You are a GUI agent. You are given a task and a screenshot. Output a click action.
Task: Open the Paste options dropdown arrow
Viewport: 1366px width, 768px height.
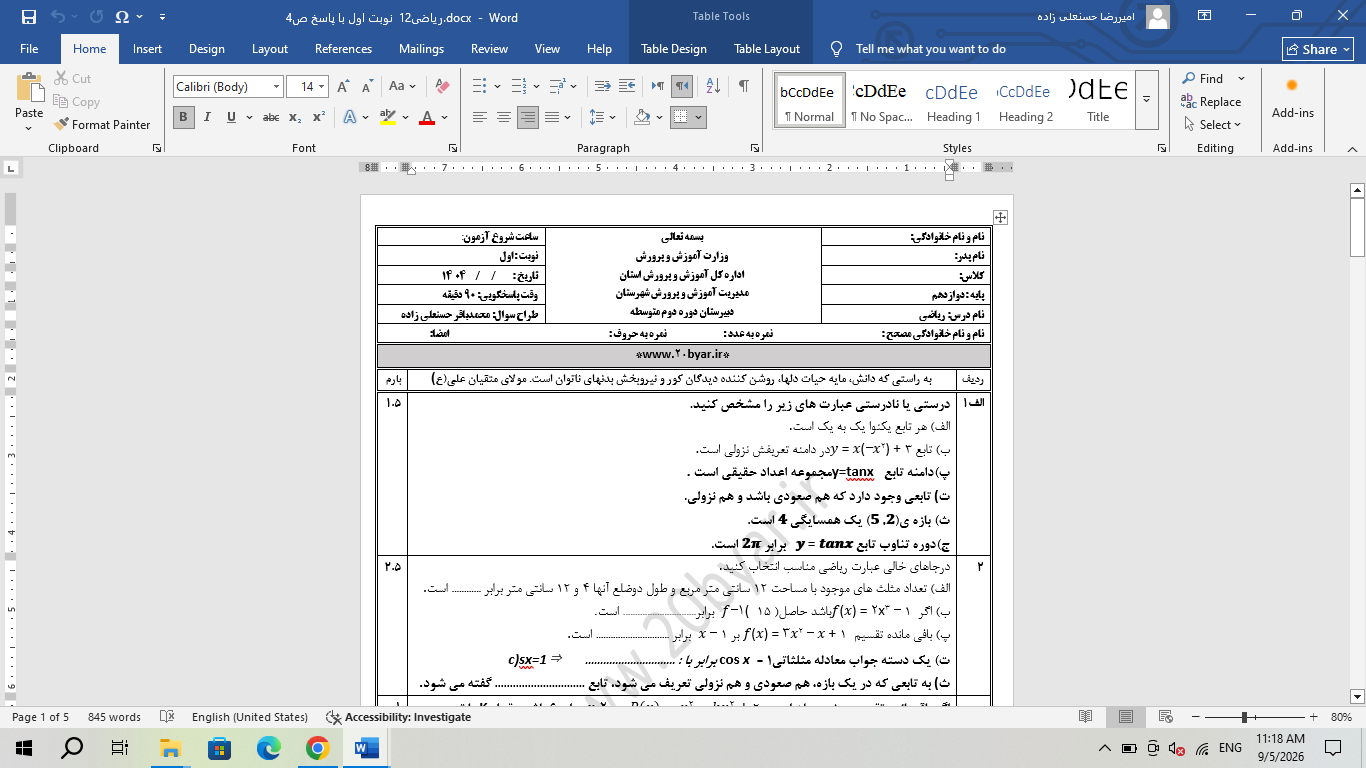pos(29,127)
